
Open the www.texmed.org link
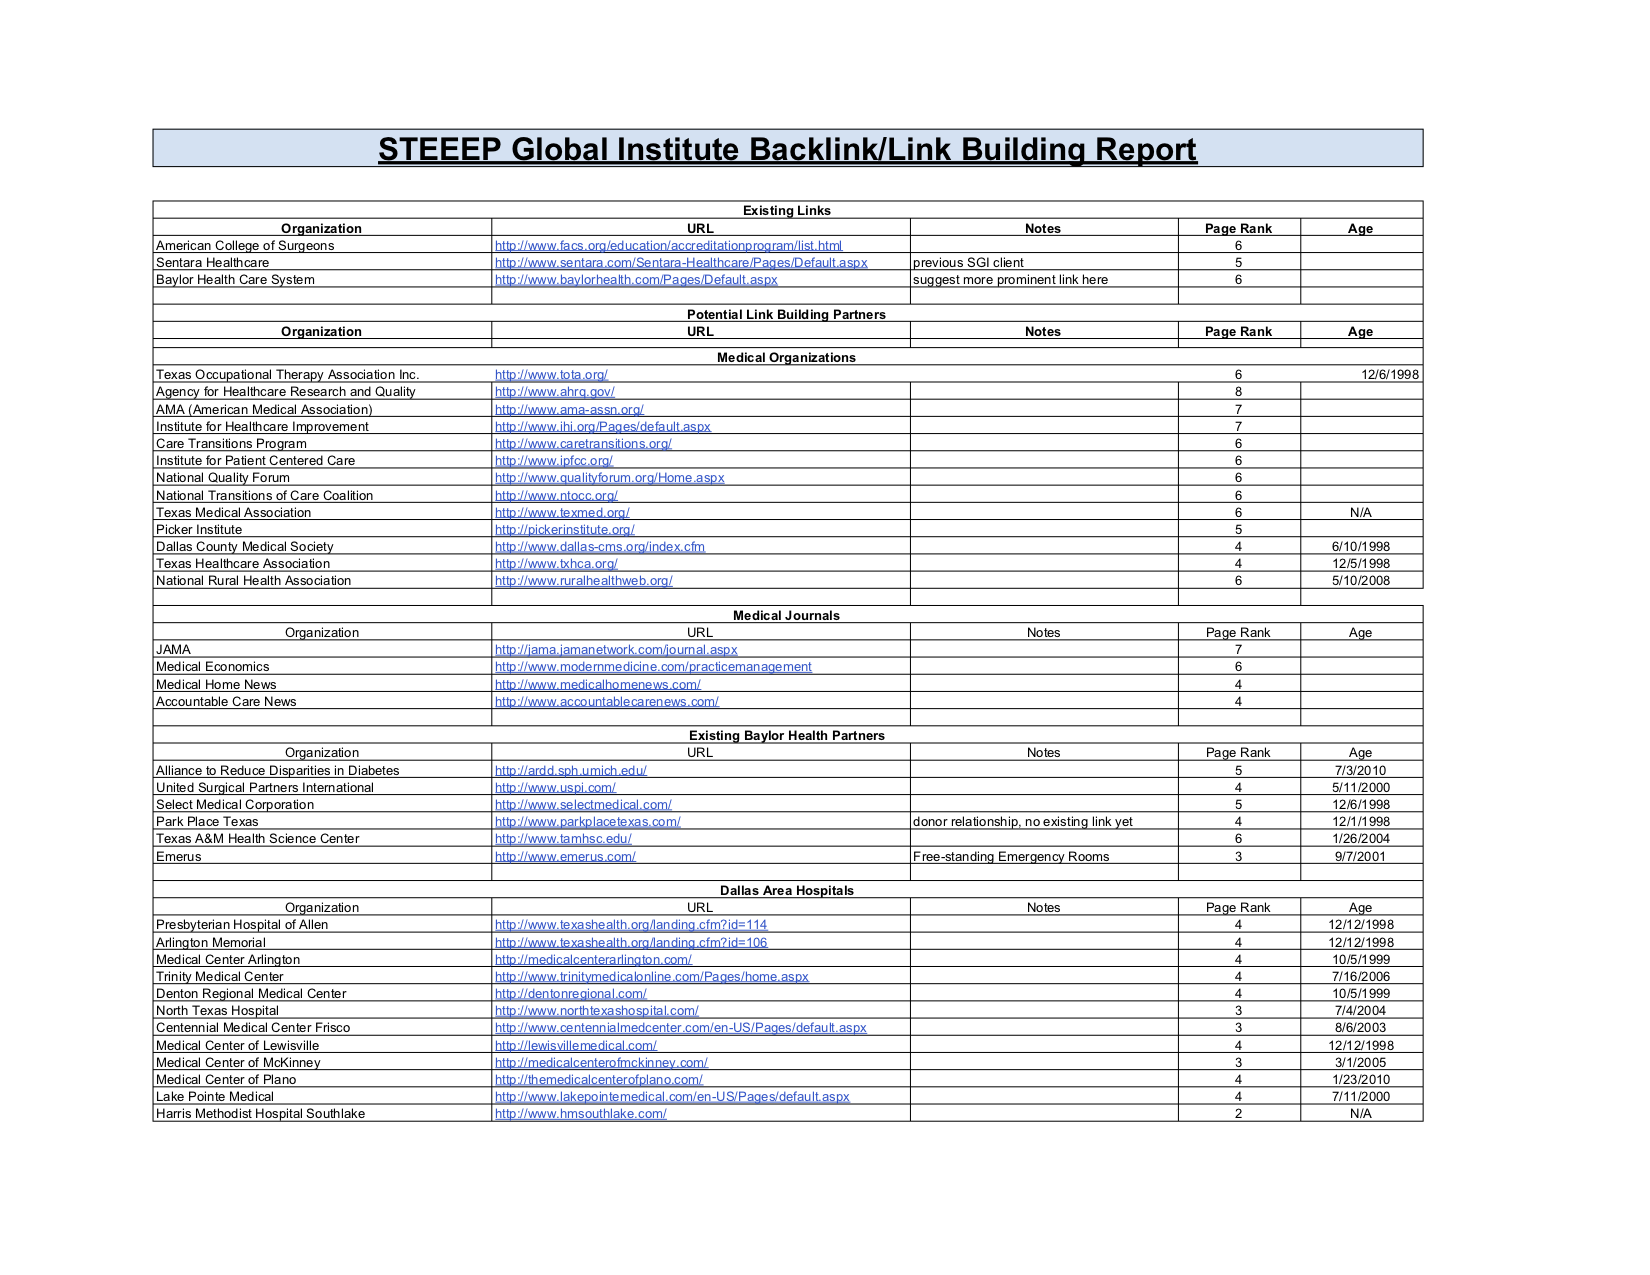pyautogui.click(x=562, y=512)
